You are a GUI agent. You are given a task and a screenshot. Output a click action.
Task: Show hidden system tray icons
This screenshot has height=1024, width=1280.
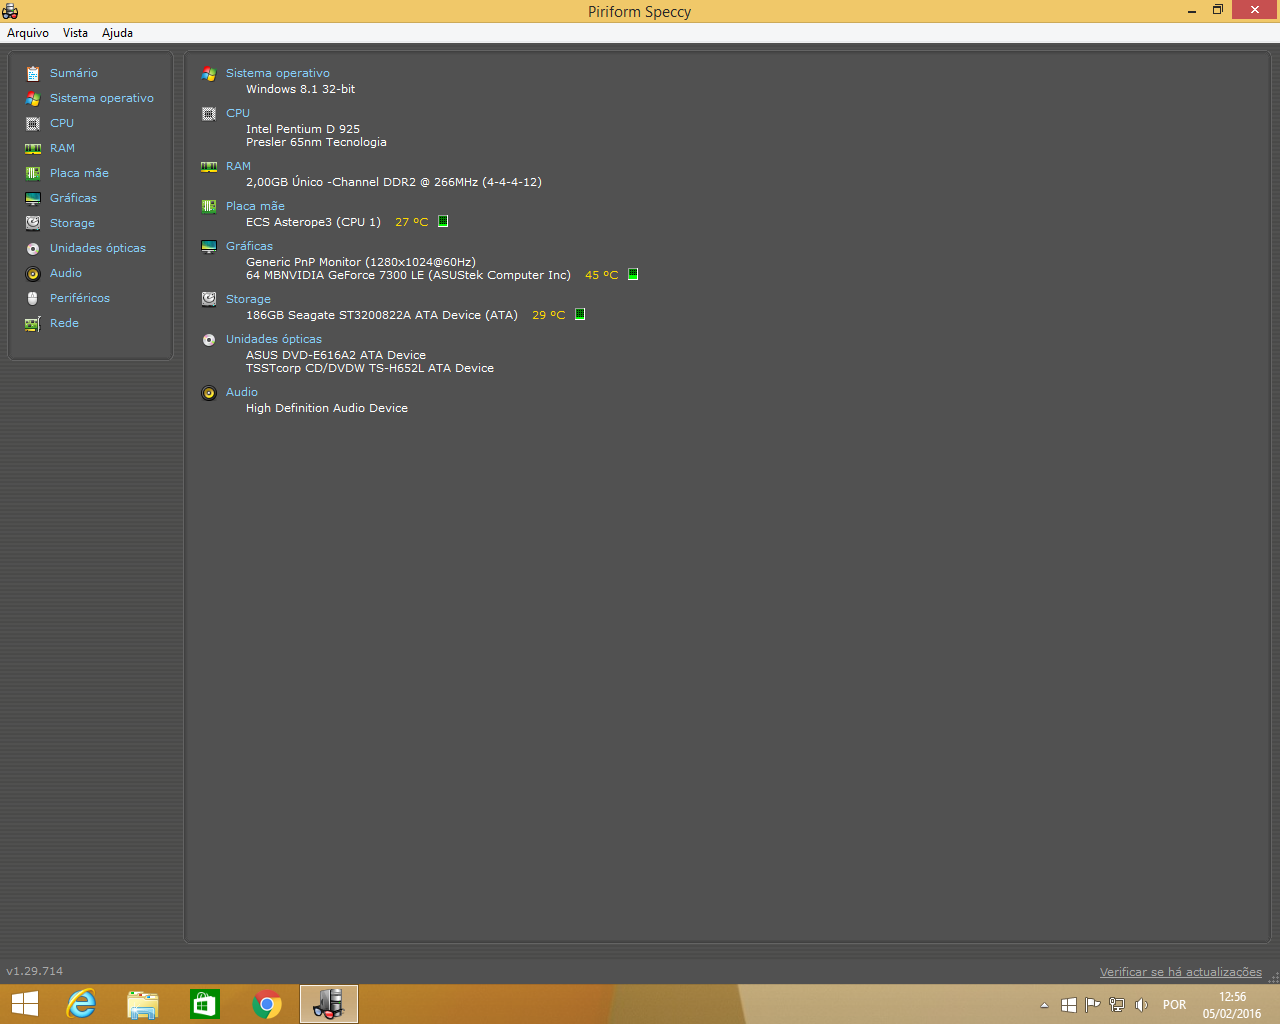click(x=1045, y=1005)
